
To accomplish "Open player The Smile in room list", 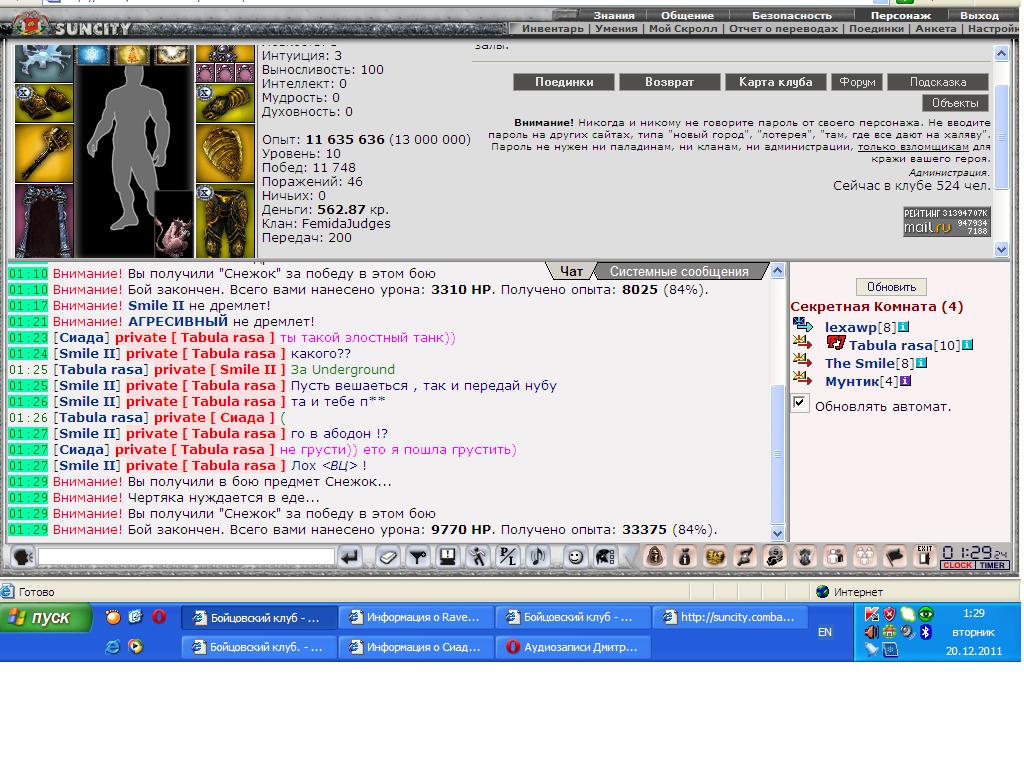I will (859, 363).
